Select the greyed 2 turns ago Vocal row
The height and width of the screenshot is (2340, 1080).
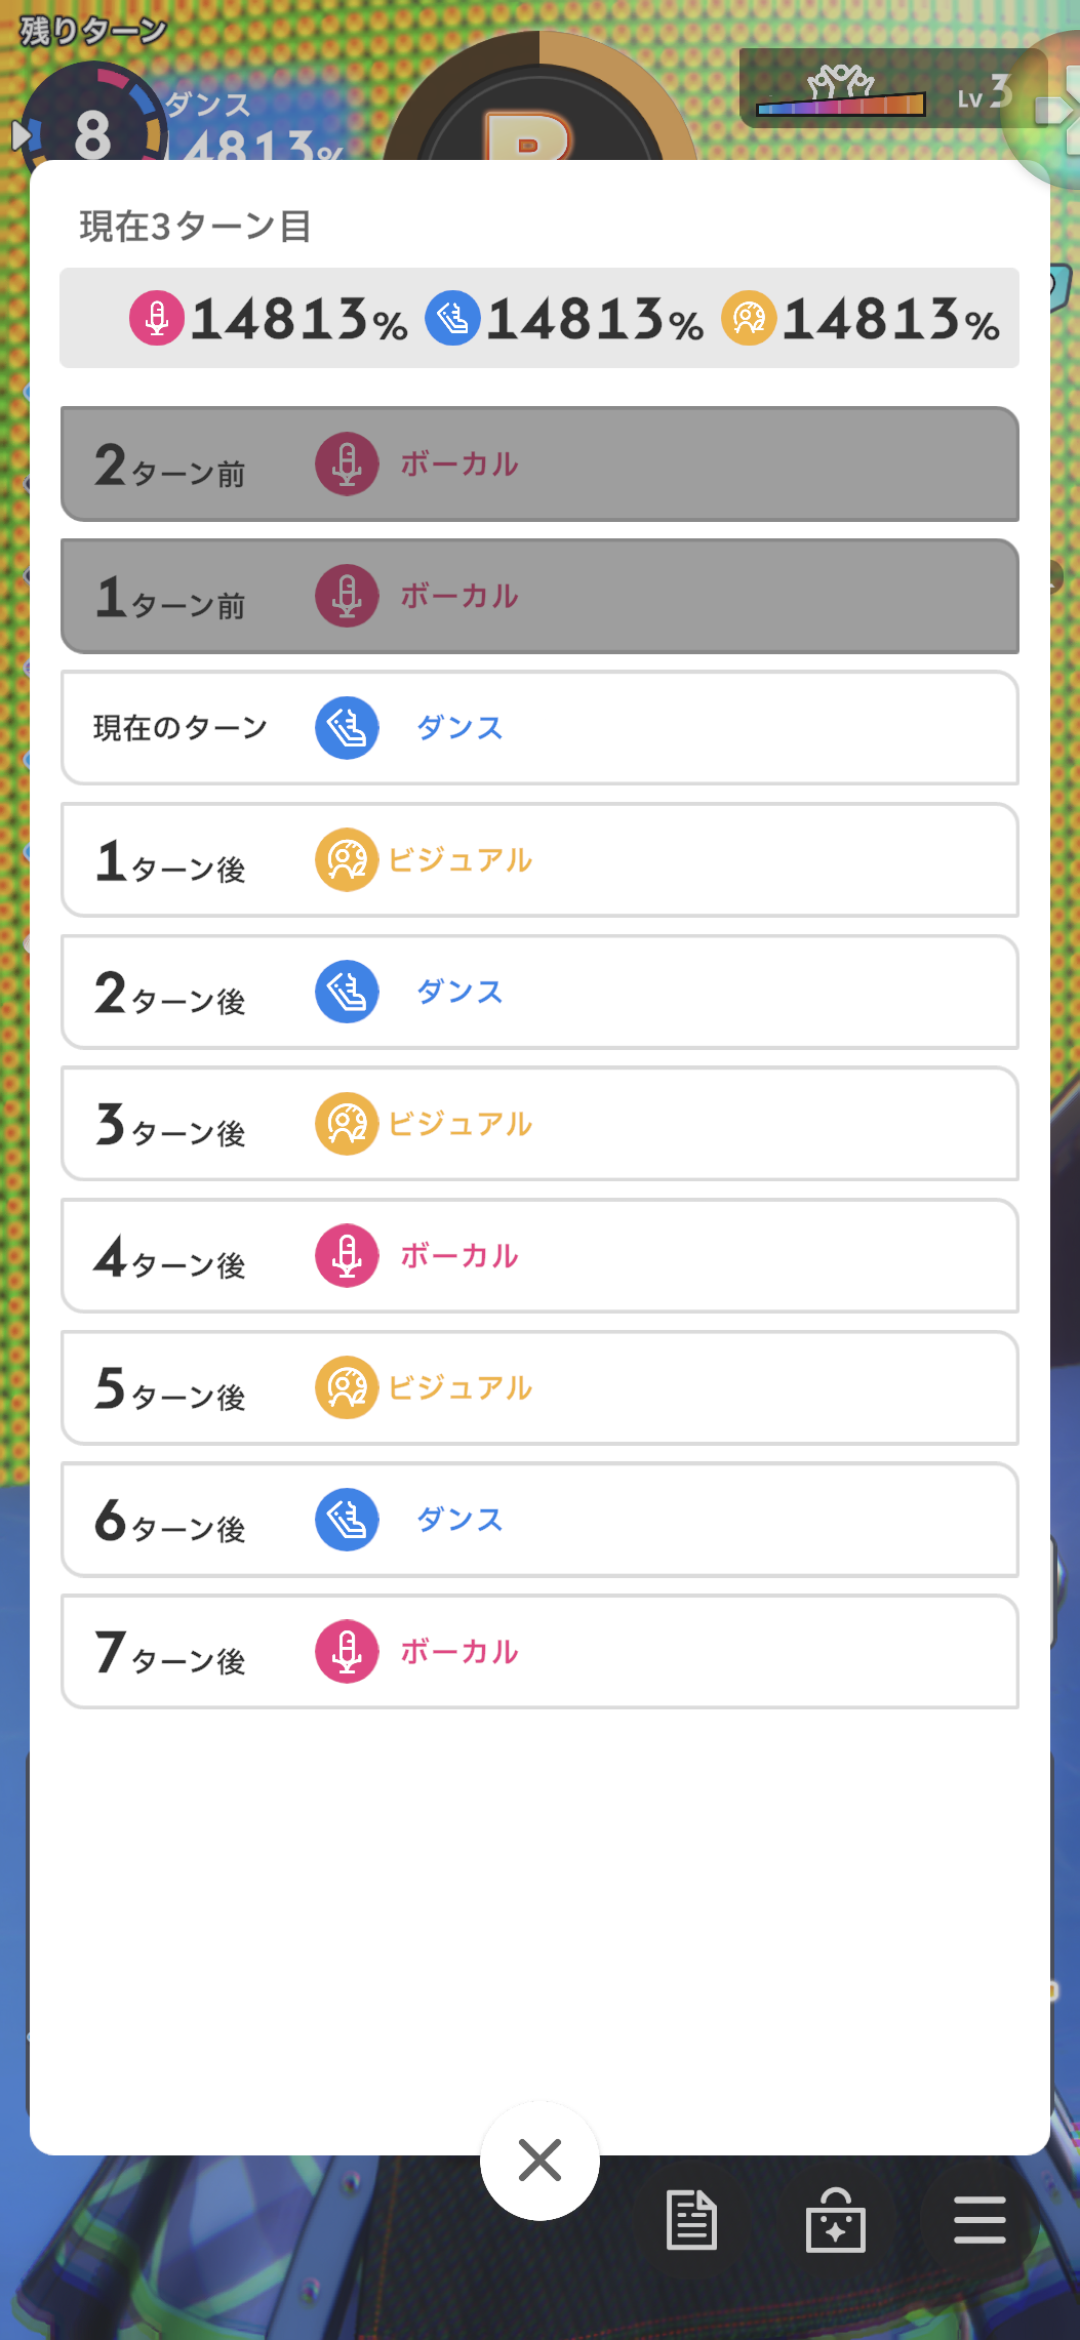539,464
